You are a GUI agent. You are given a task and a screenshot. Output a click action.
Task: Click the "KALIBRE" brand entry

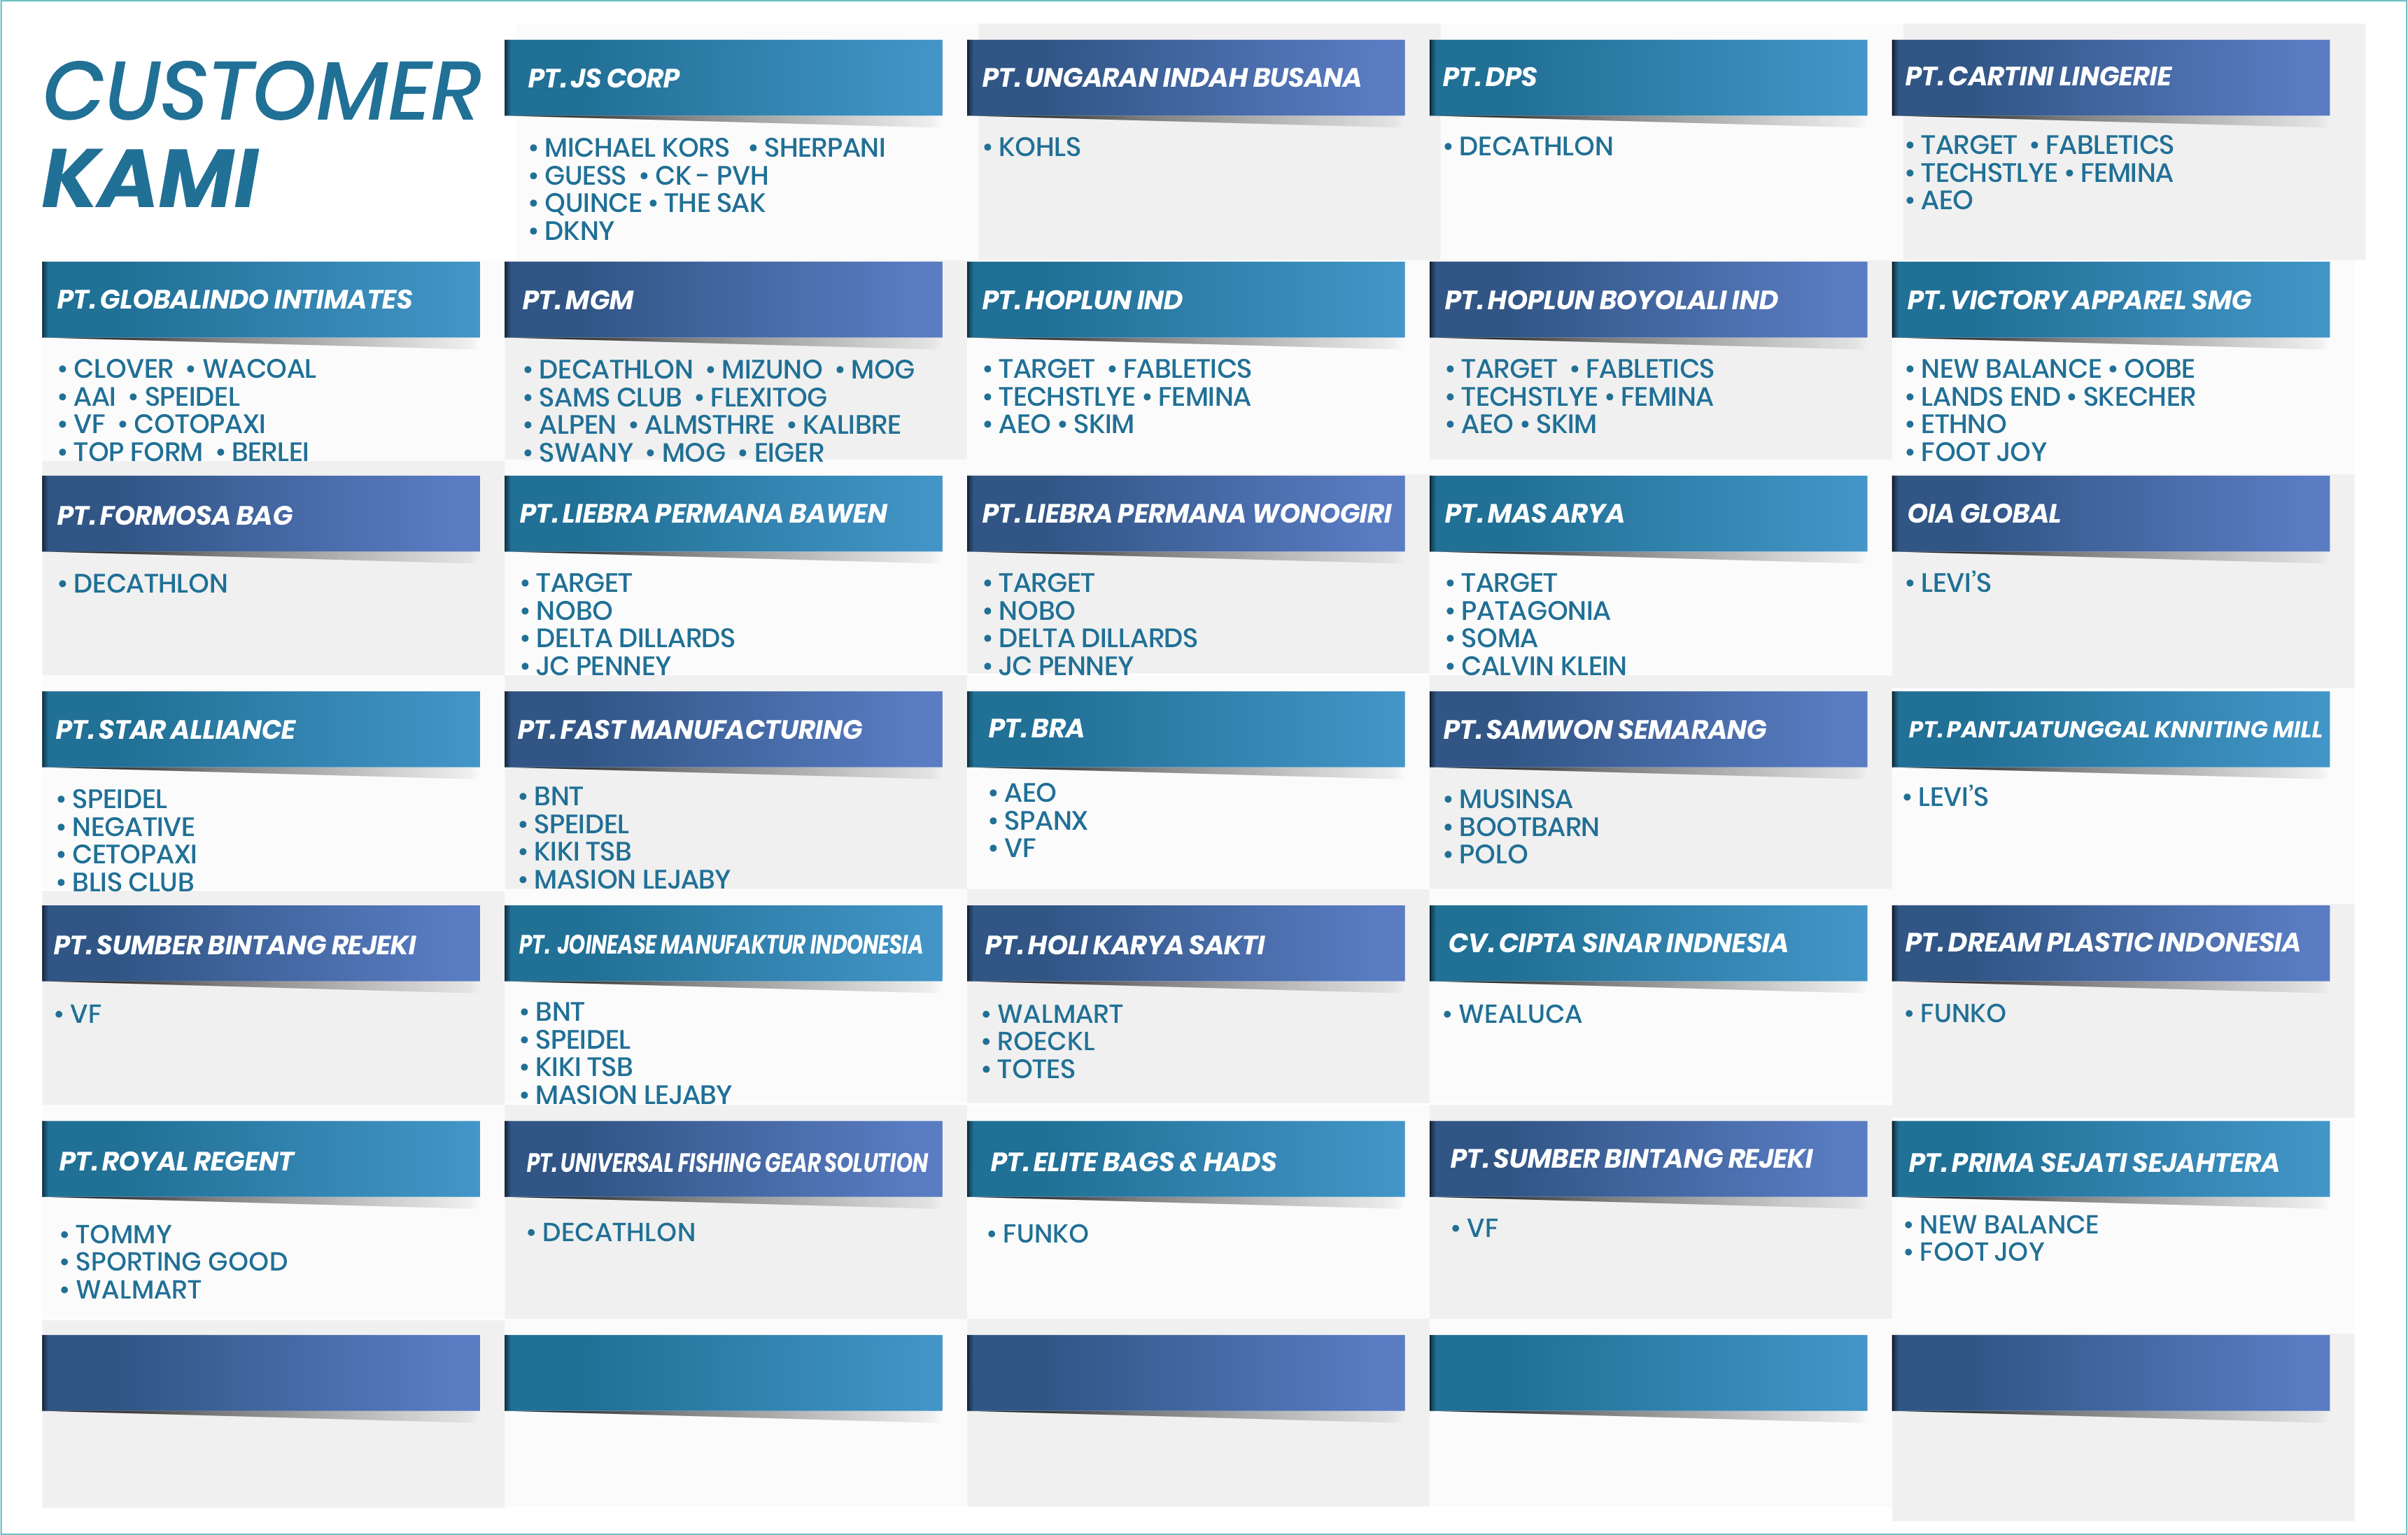tap(851, 425)
